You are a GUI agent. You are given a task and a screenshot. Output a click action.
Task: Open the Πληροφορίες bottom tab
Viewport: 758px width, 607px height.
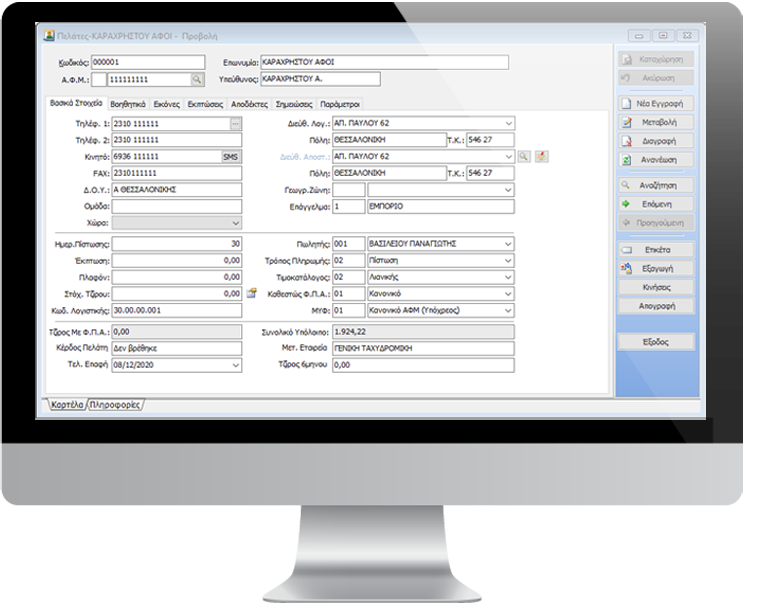115,405
